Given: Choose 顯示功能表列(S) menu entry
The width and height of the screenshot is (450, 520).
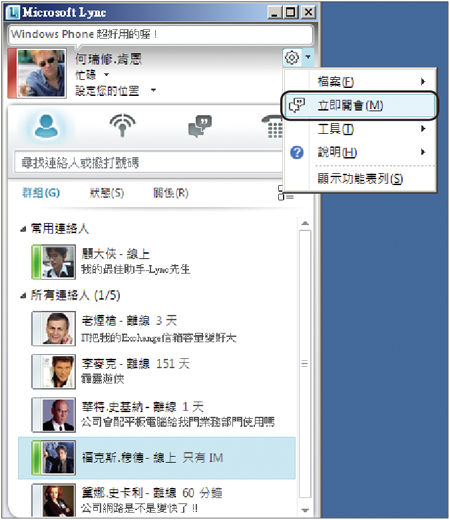Looking at the screenshot, I should click(x=359, y=179).
